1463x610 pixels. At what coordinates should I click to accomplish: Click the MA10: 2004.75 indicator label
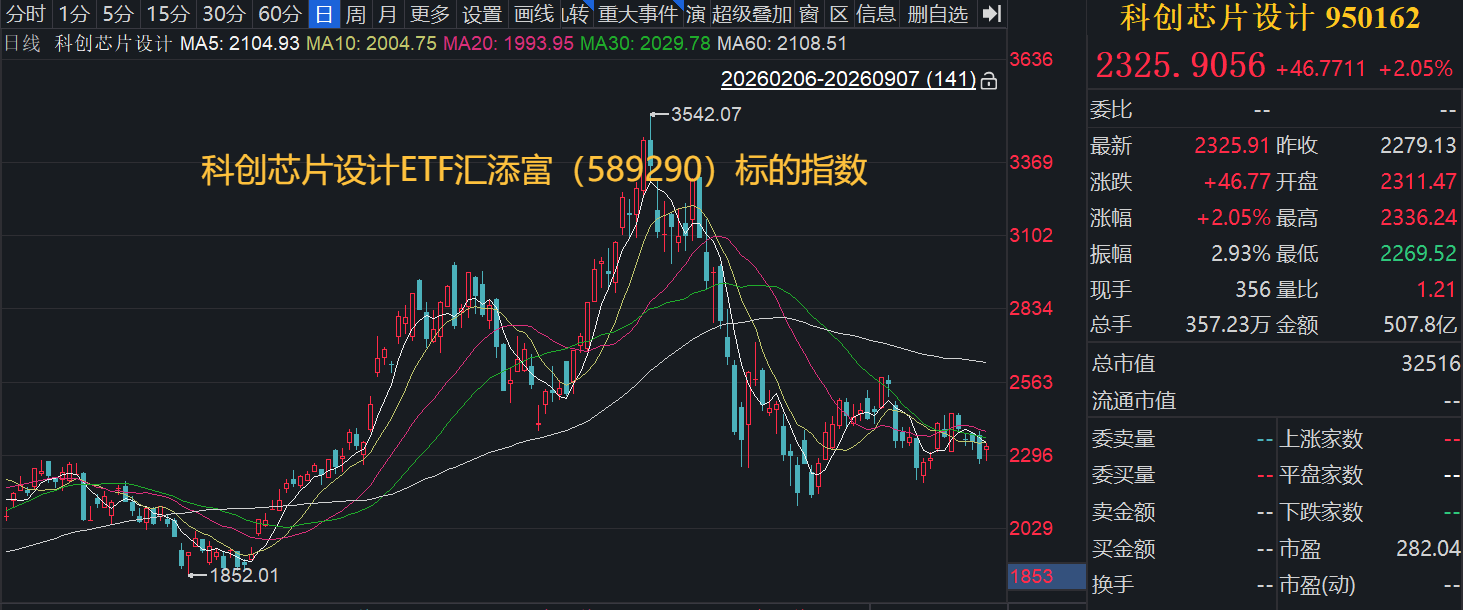click(371, 43)
